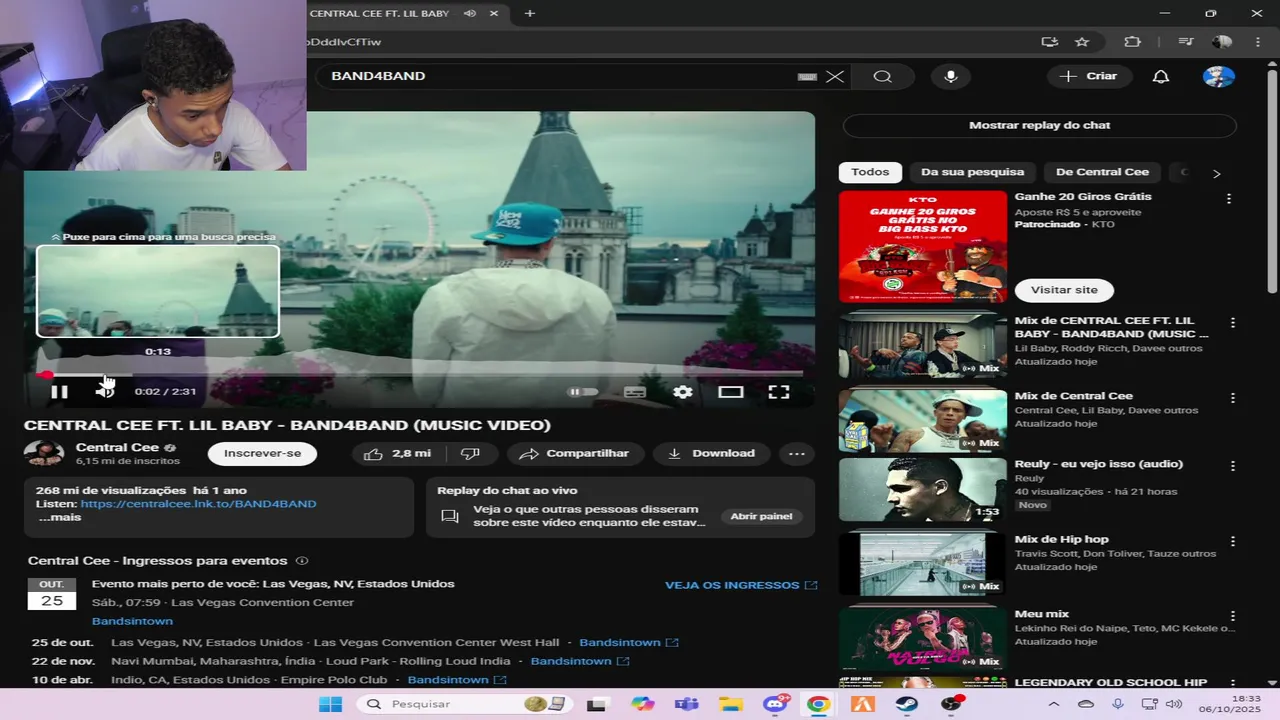The width and height of the screenshot is (1280, 720).
Task: Open options for Mix de Central Cee
Action: coord(1233,398)
